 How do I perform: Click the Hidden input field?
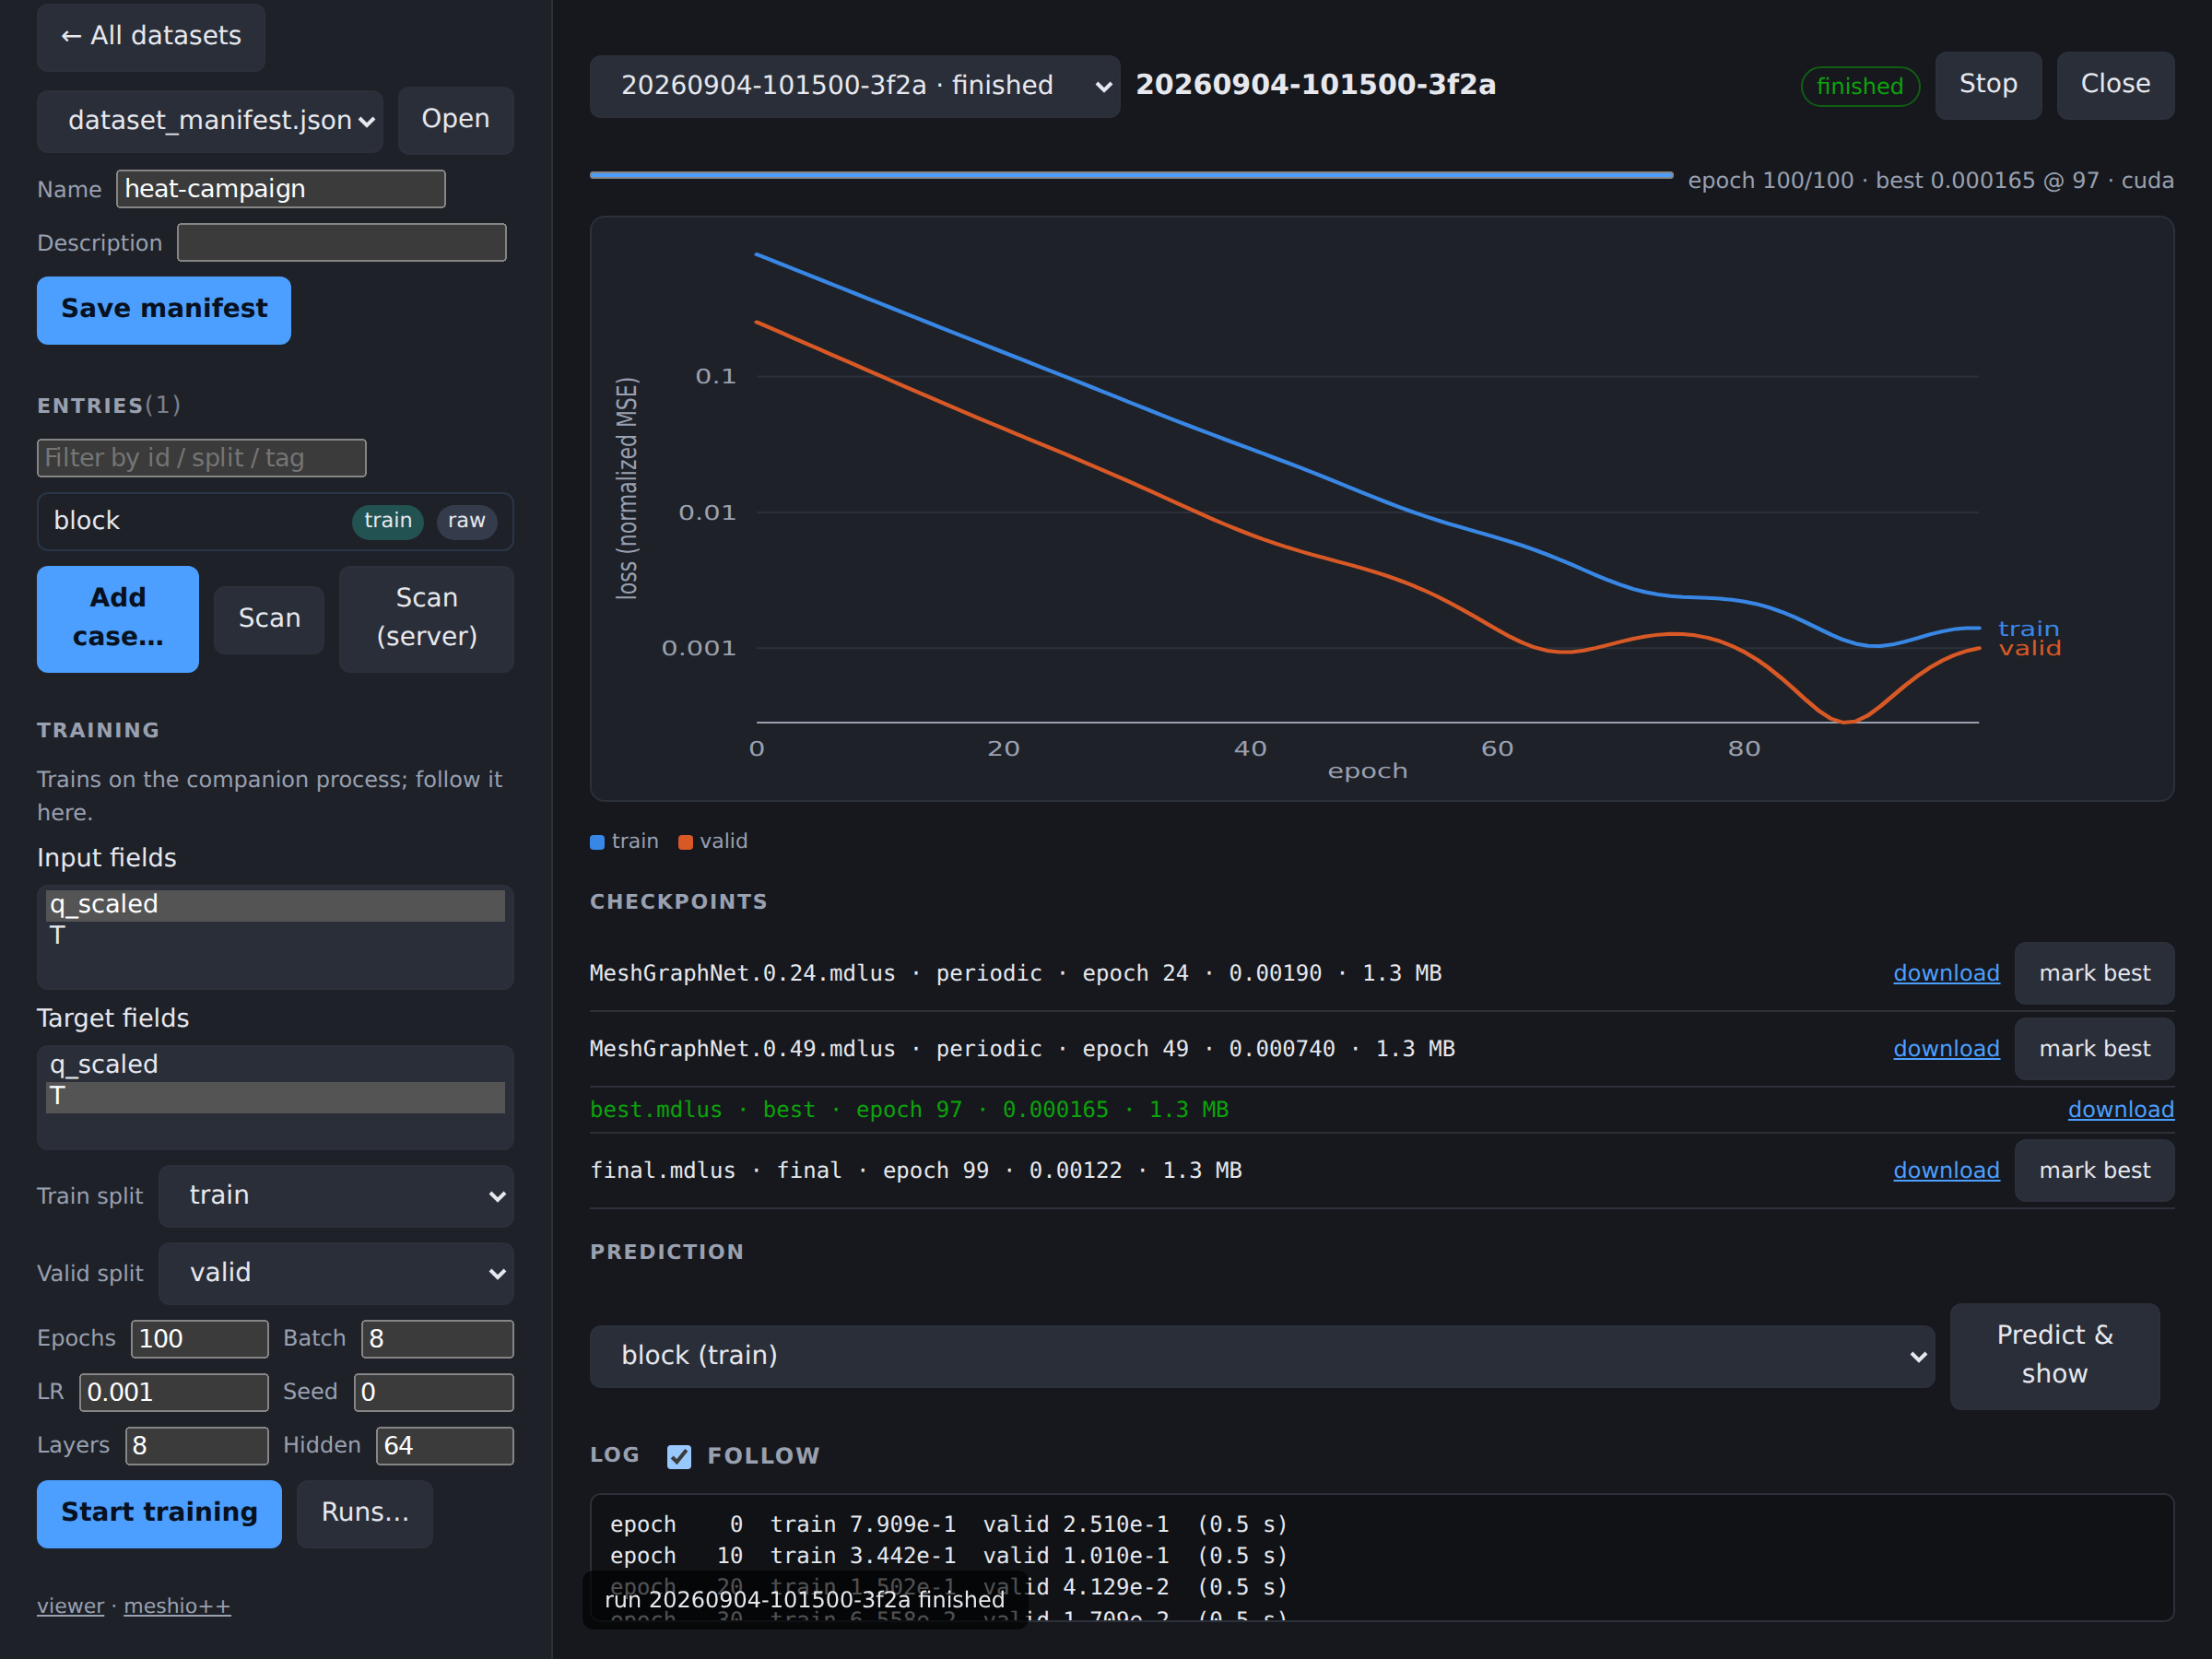pos(445,1446)
